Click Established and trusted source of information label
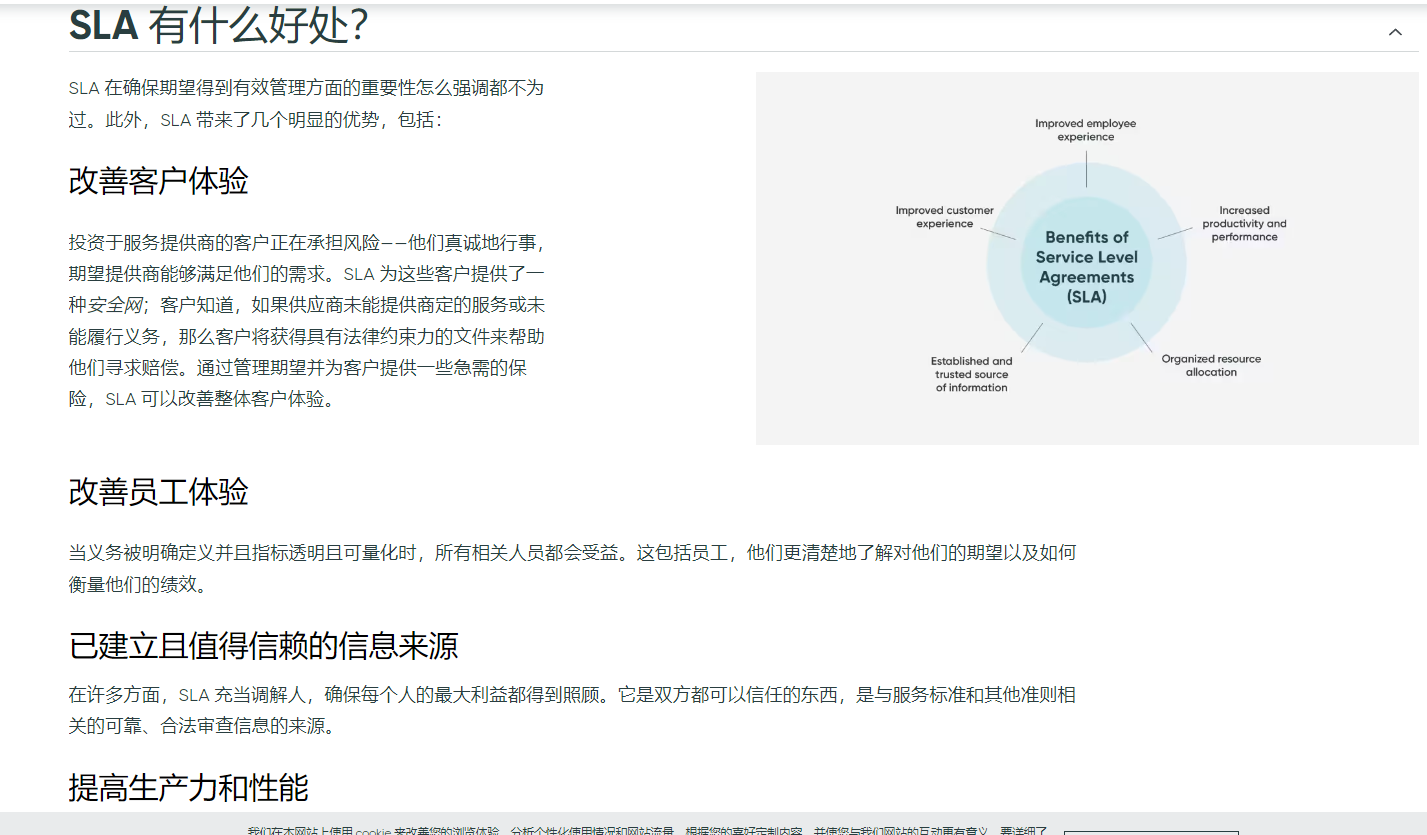 (971, 374)
